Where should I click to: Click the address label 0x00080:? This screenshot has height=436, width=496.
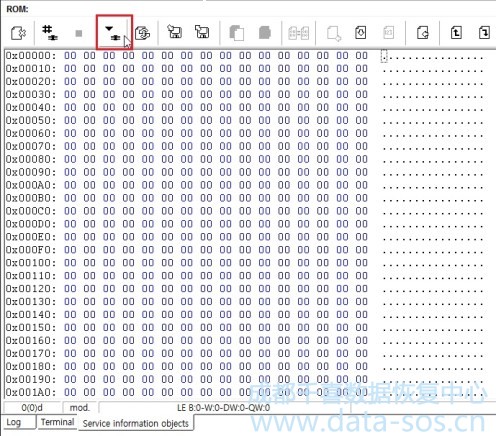31,159
